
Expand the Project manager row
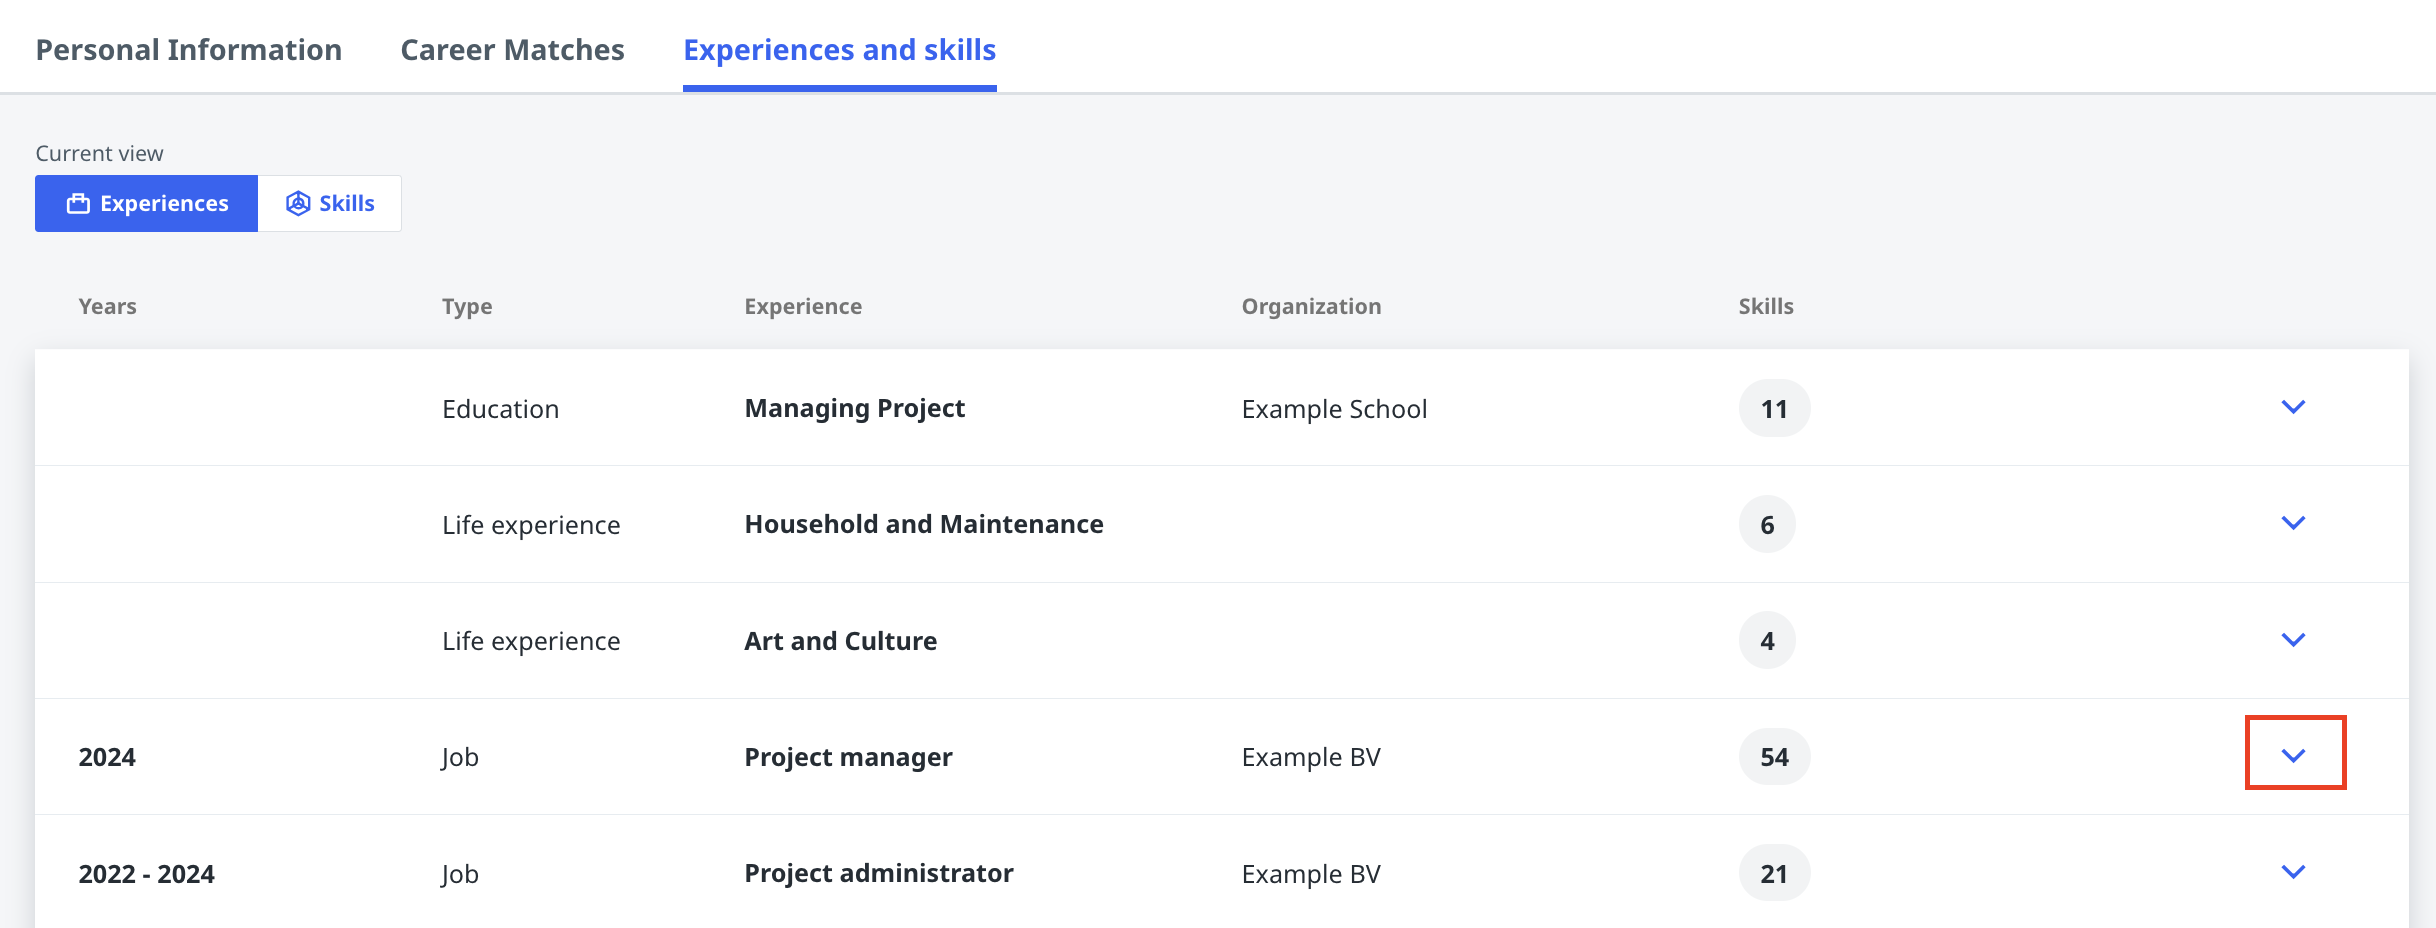[x=2293, y=756]
